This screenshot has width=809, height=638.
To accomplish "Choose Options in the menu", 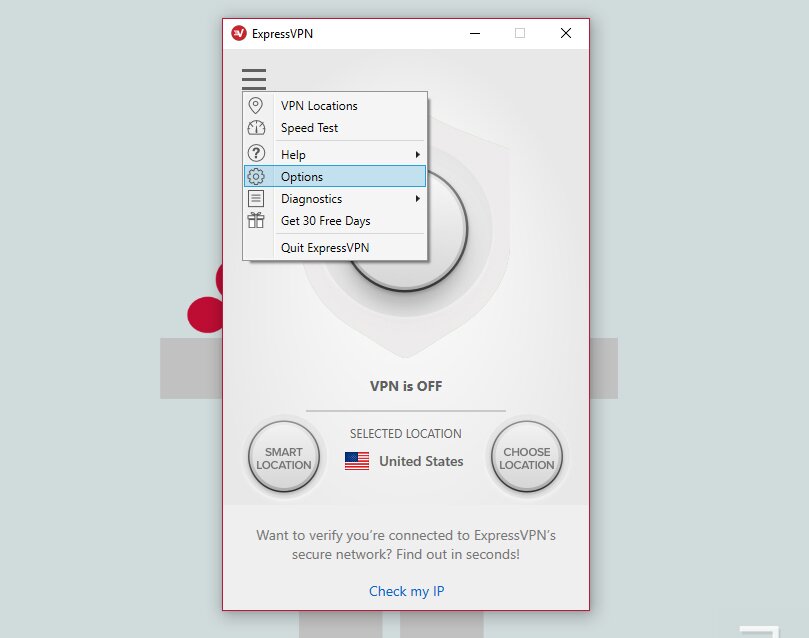I will click(335, 176).
